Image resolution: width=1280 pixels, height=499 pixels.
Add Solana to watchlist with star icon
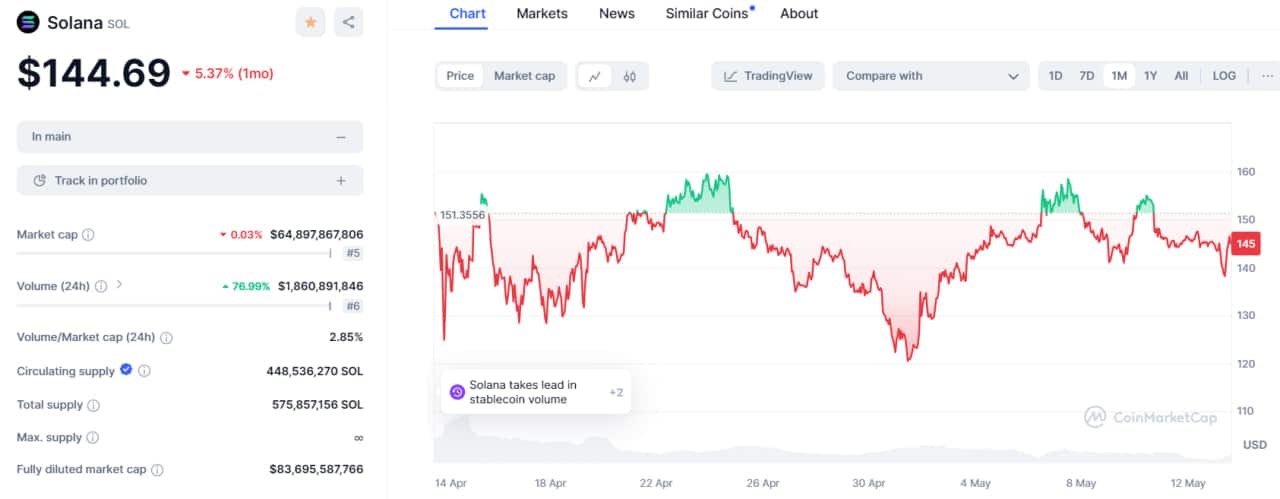coord(310,22)
